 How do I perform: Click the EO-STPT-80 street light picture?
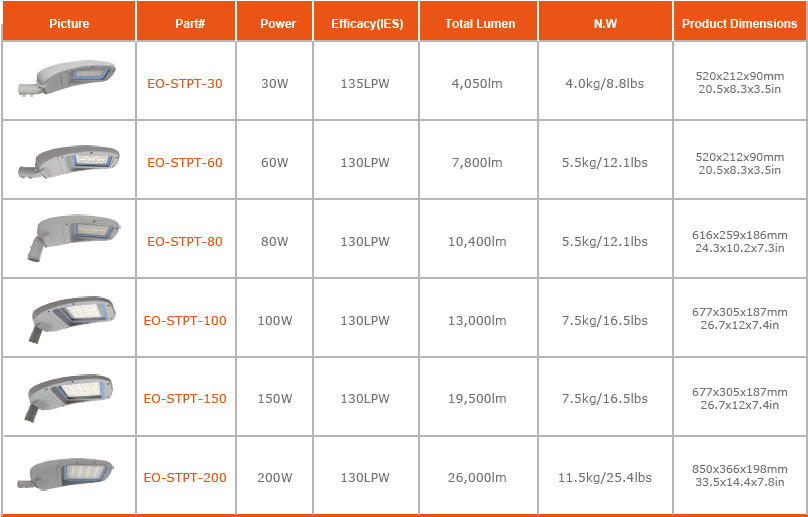coord(74,238)
